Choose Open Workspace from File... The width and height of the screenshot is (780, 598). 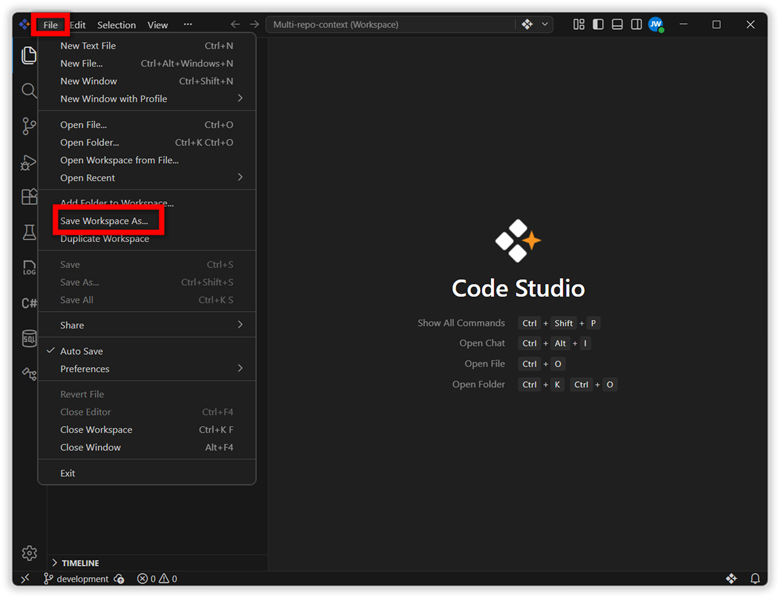tap(147, 160)
